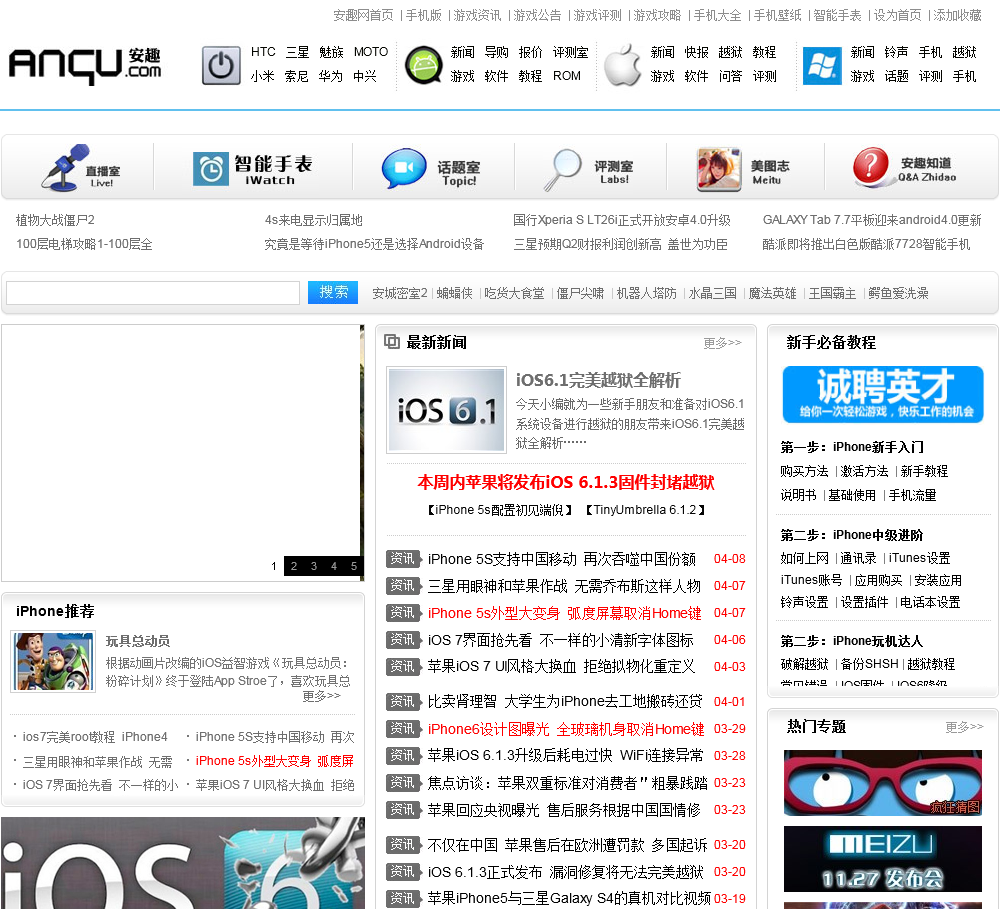Go to slideshow slide 2
This screenshot has height=909, width=1000.
pos(294,566)
